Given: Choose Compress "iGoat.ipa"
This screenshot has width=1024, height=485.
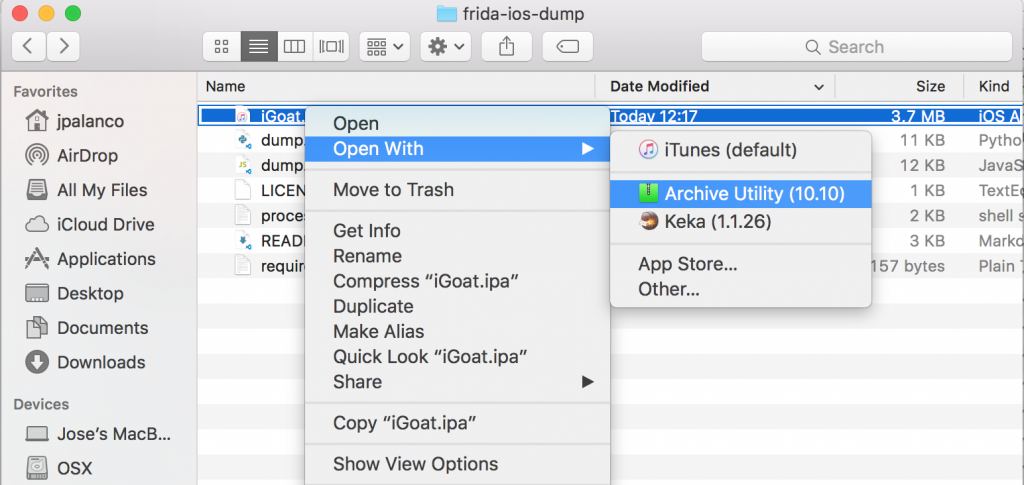Looking at the screenshot, I should coord(458,281).
